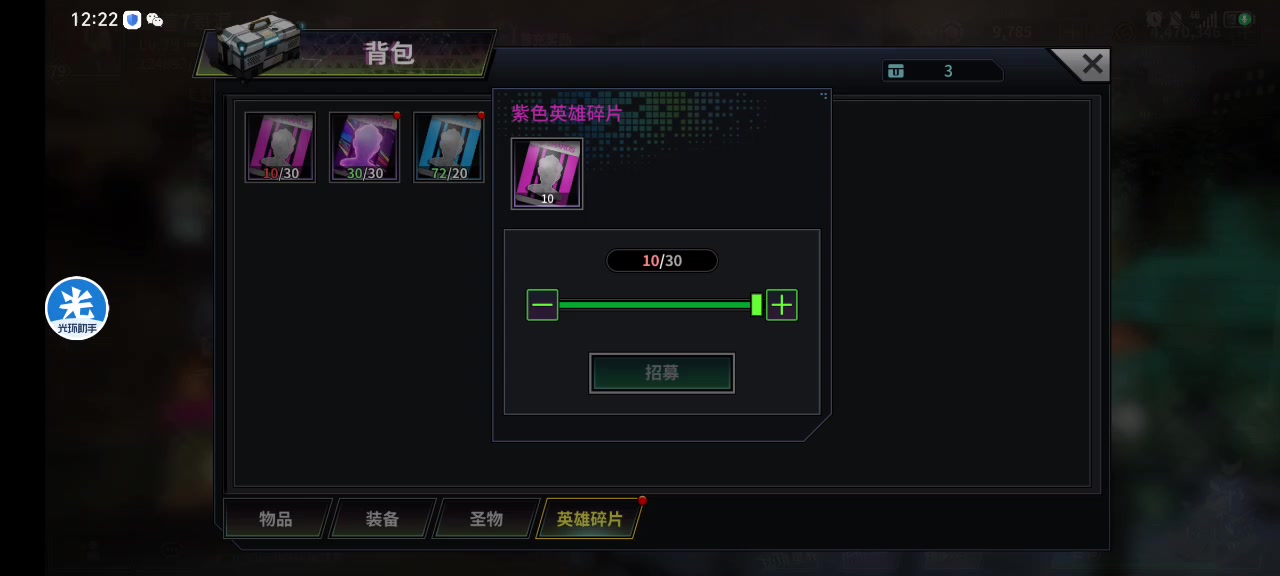
Task: Increase quantity with the plus button
Action: pos(781,304)
